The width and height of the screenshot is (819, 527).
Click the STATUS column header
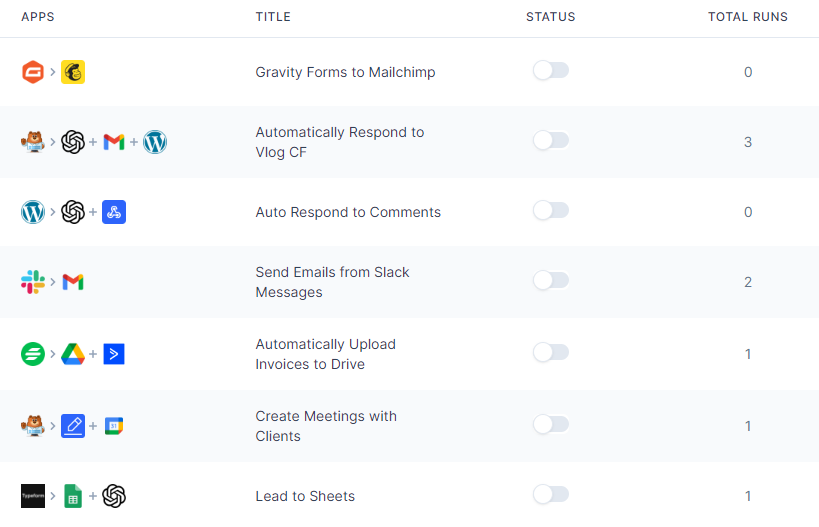tap(551, 17)
